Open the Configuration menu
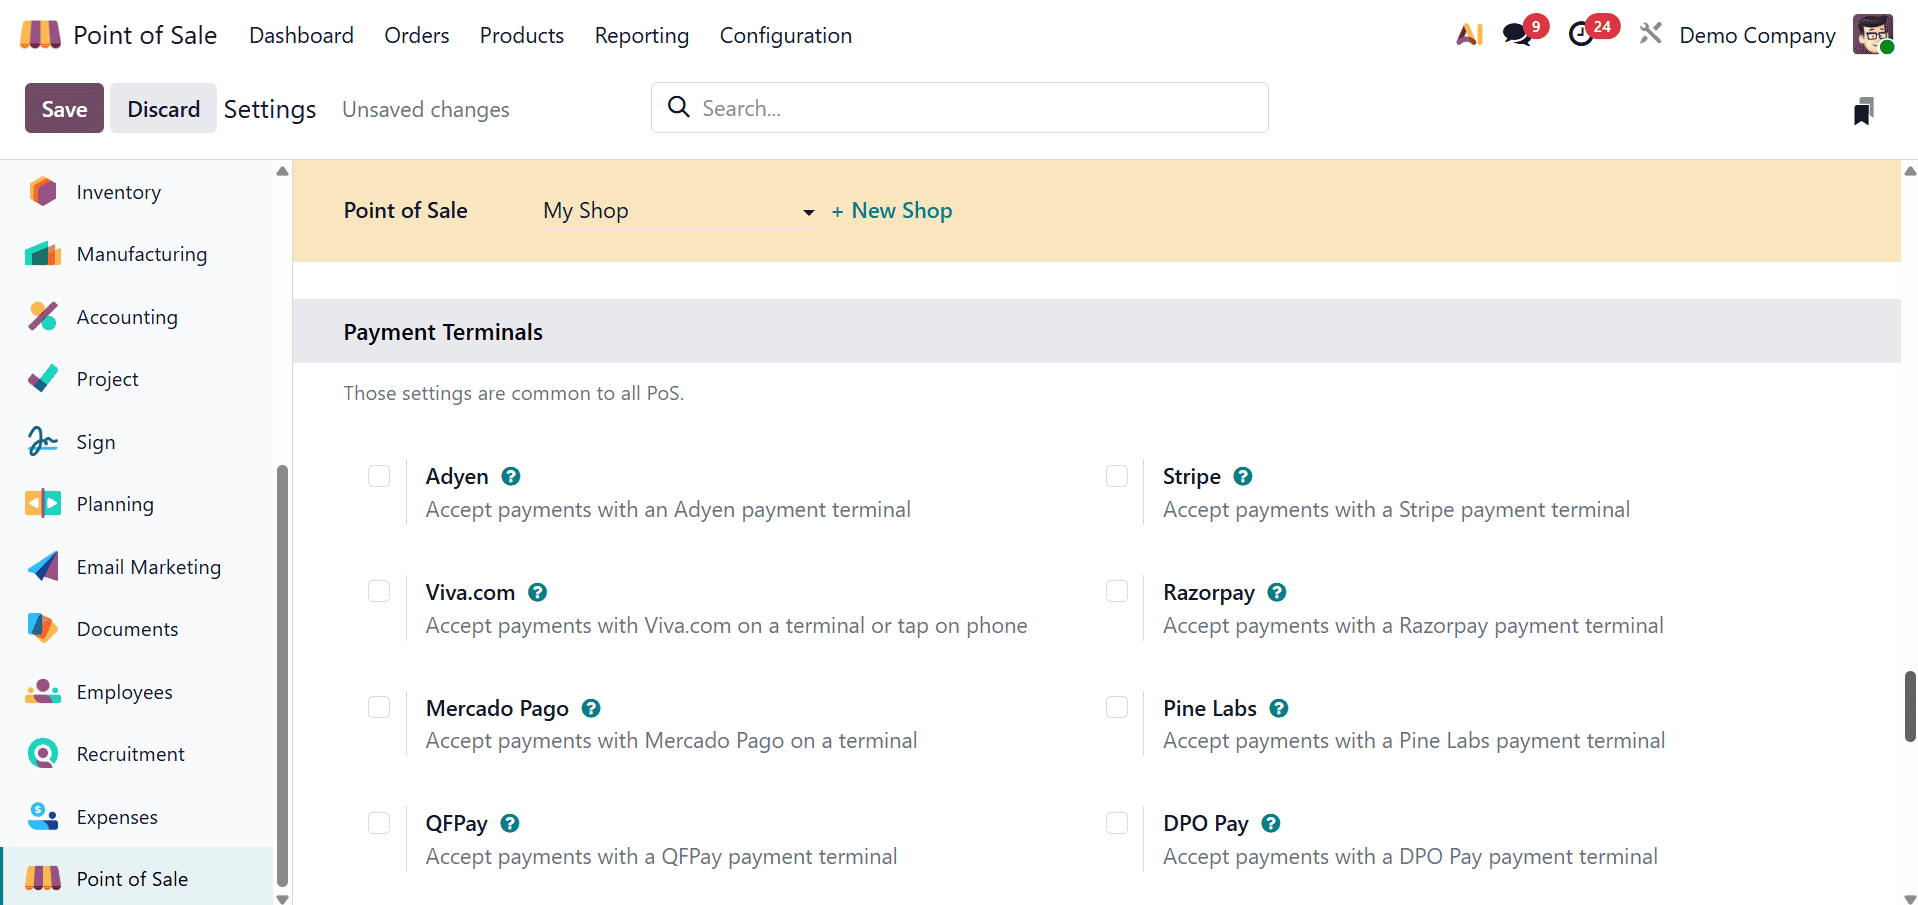Viewport: 1918px width, 905px height. coord(785,35)
